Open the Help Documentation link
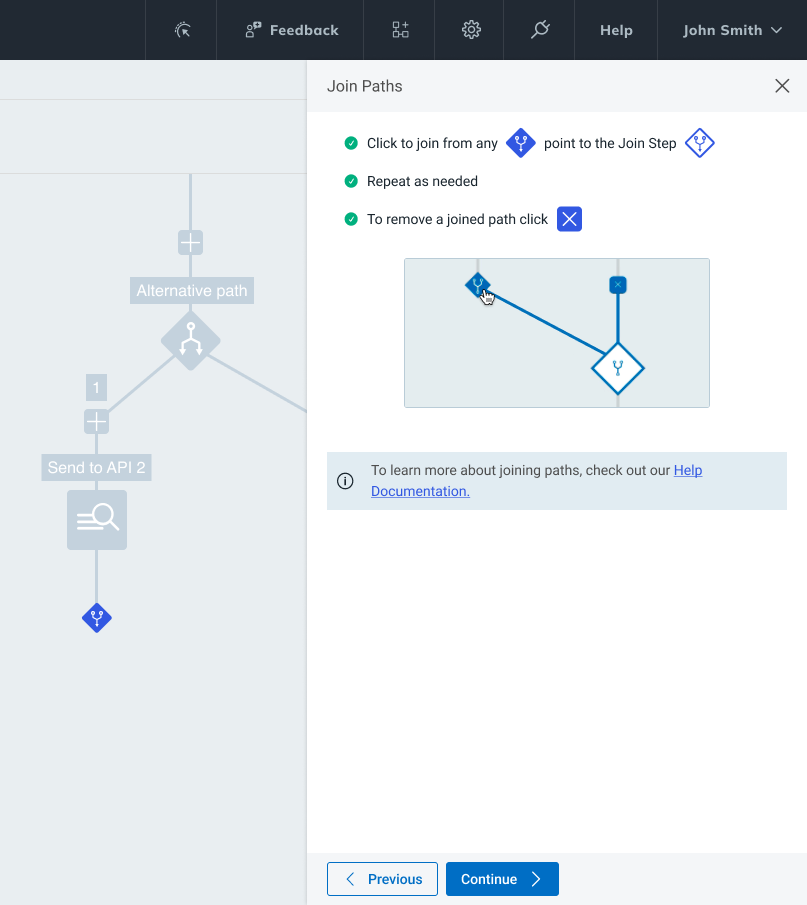This screenshot has height=905, width=807. 420,491
